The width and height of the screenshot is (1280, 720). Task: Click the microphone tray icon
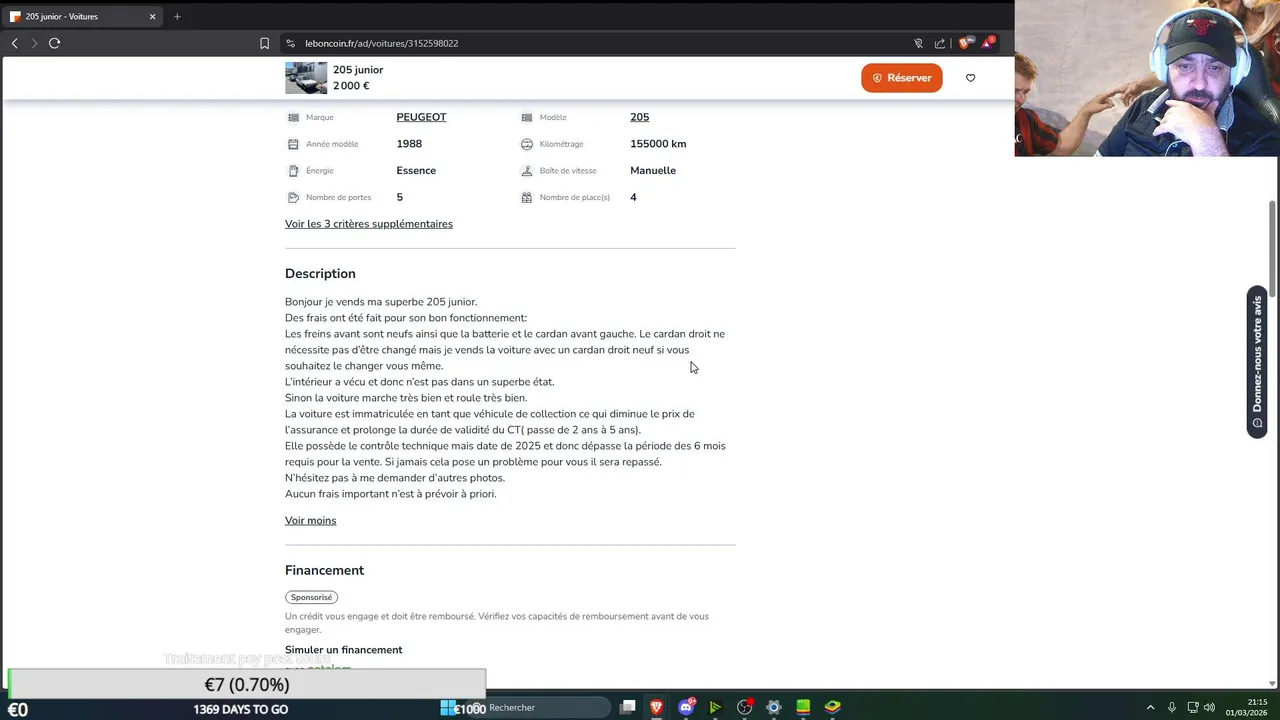pos(1171,707)
